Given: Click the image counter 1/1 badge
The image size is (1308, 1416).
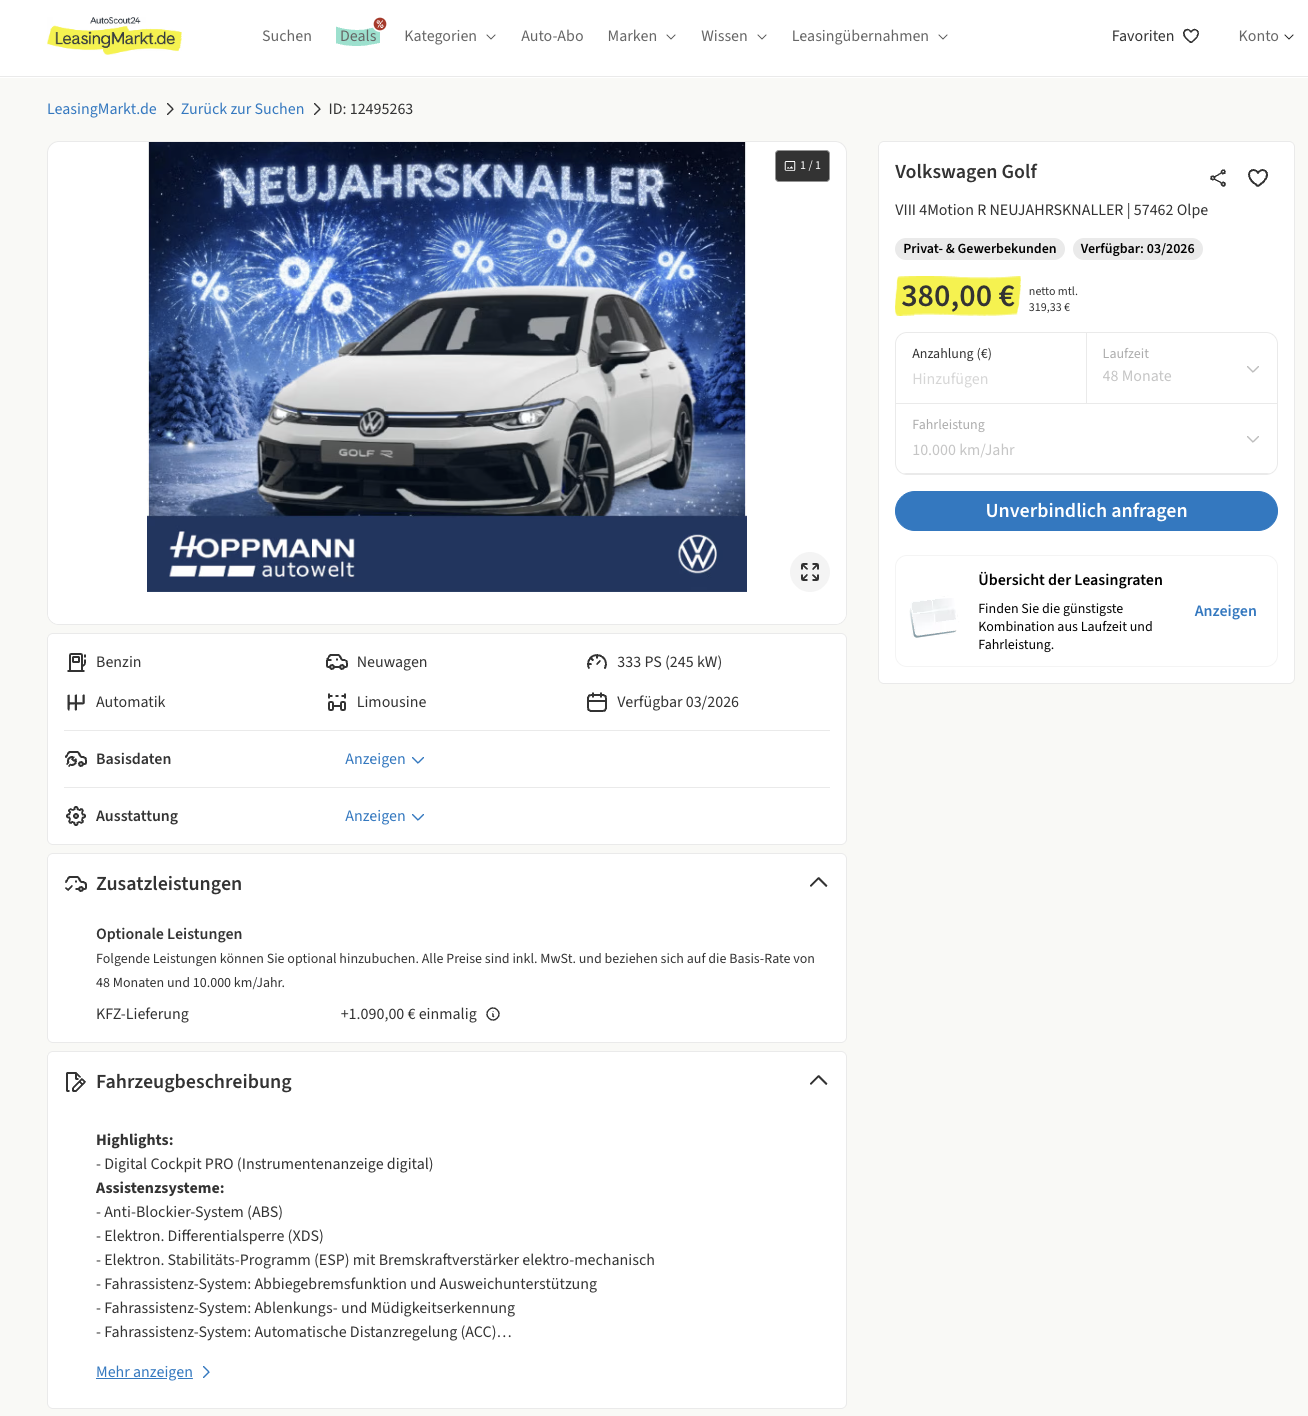Looking at the screenshot, I should pyautogui.click(x=802, y=166).
